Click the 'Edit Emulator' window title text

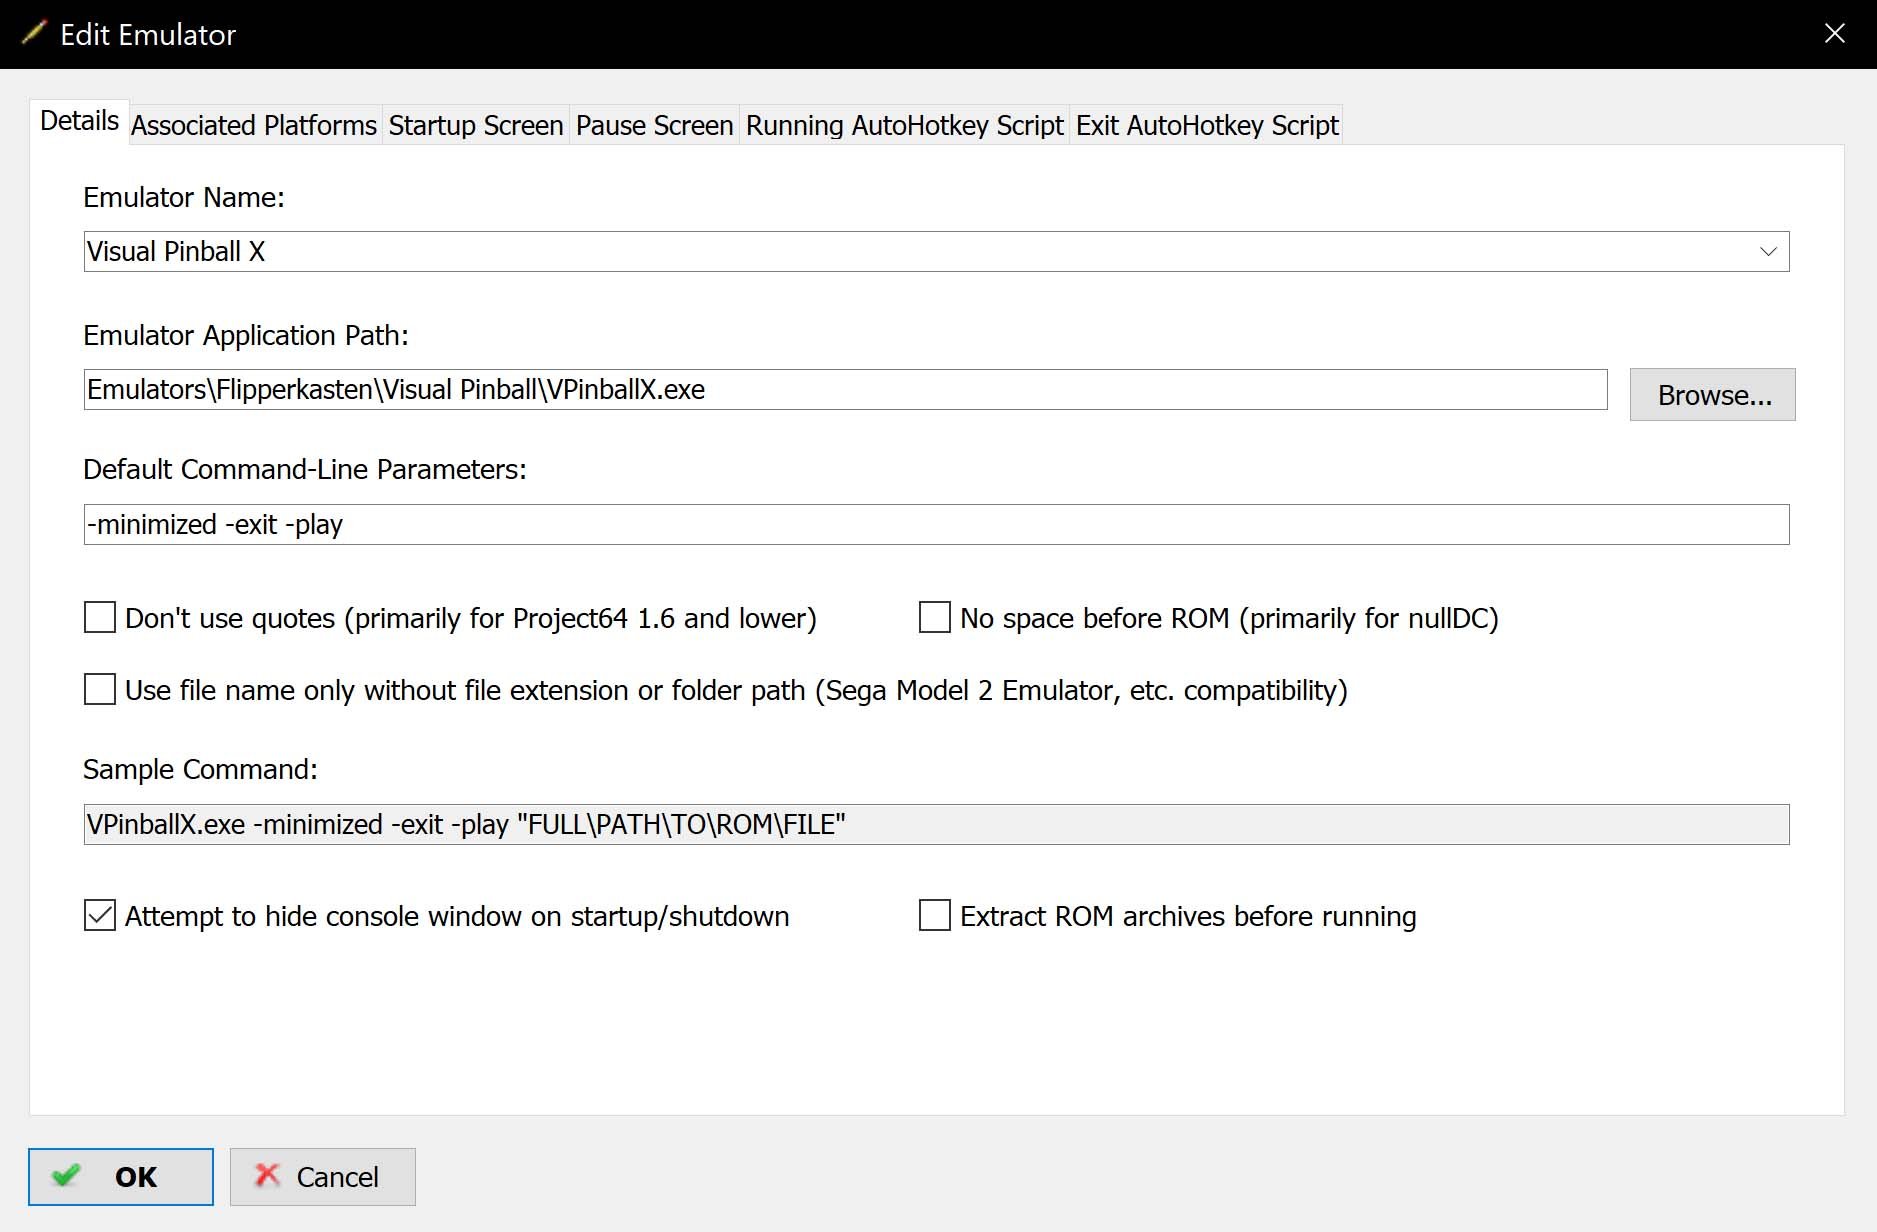coord(148,35)
